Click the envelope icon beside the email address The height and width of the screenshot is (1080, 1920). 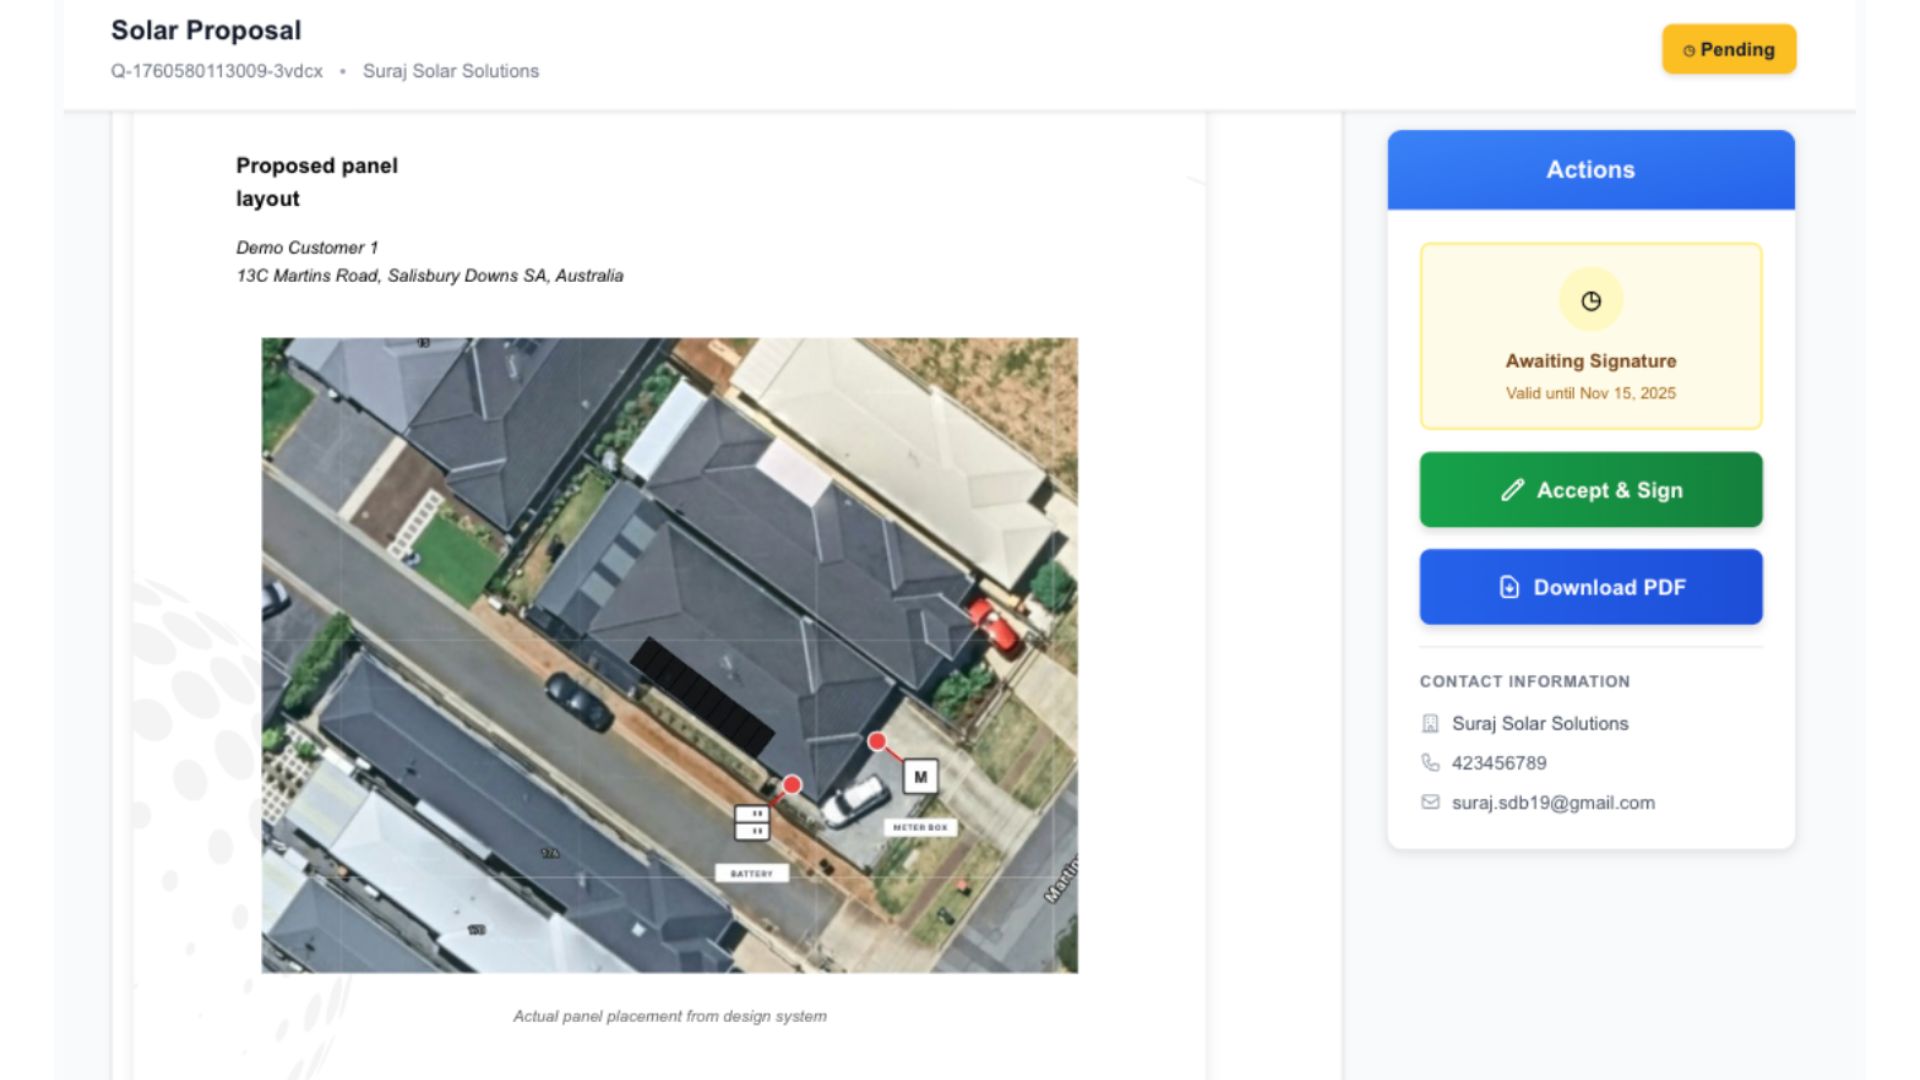coord(1430,802)
